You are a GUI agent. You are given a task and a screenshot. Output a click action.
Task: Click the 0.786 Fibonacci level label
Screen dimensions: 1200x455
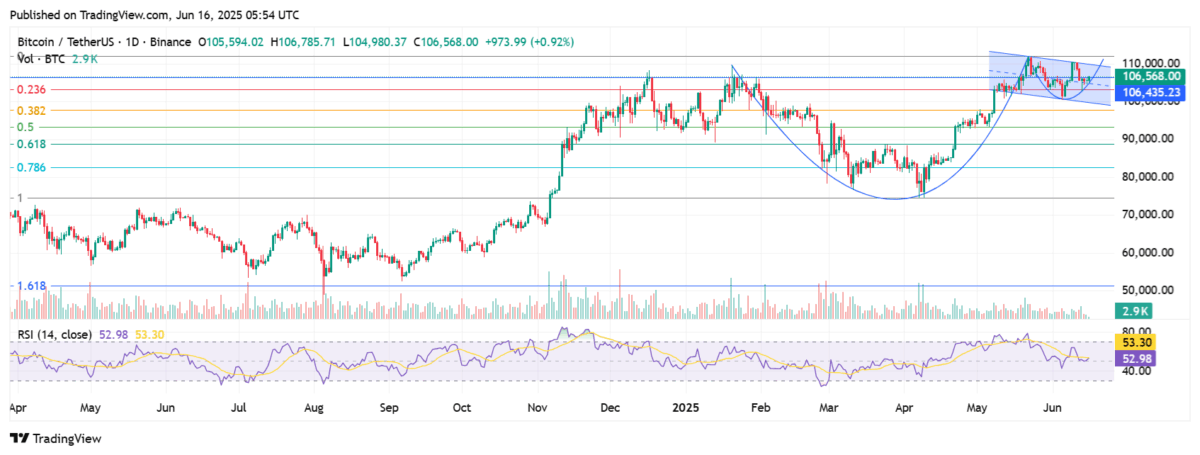click(33, 168)
